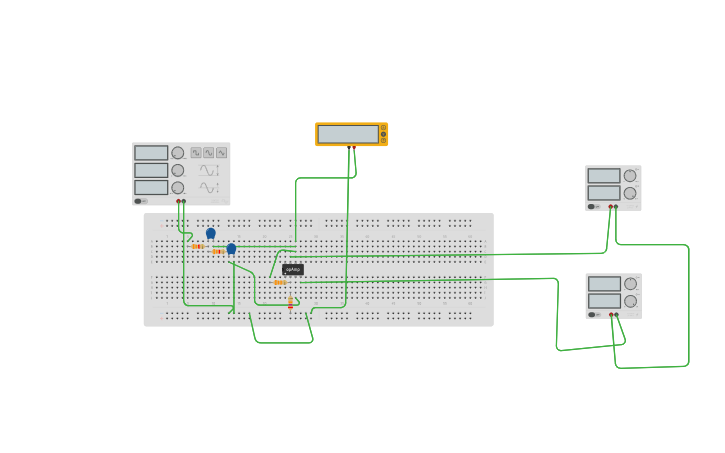Click the function generator frequency knob
This screenshot has height=453, width=725.
pos(178,153)
